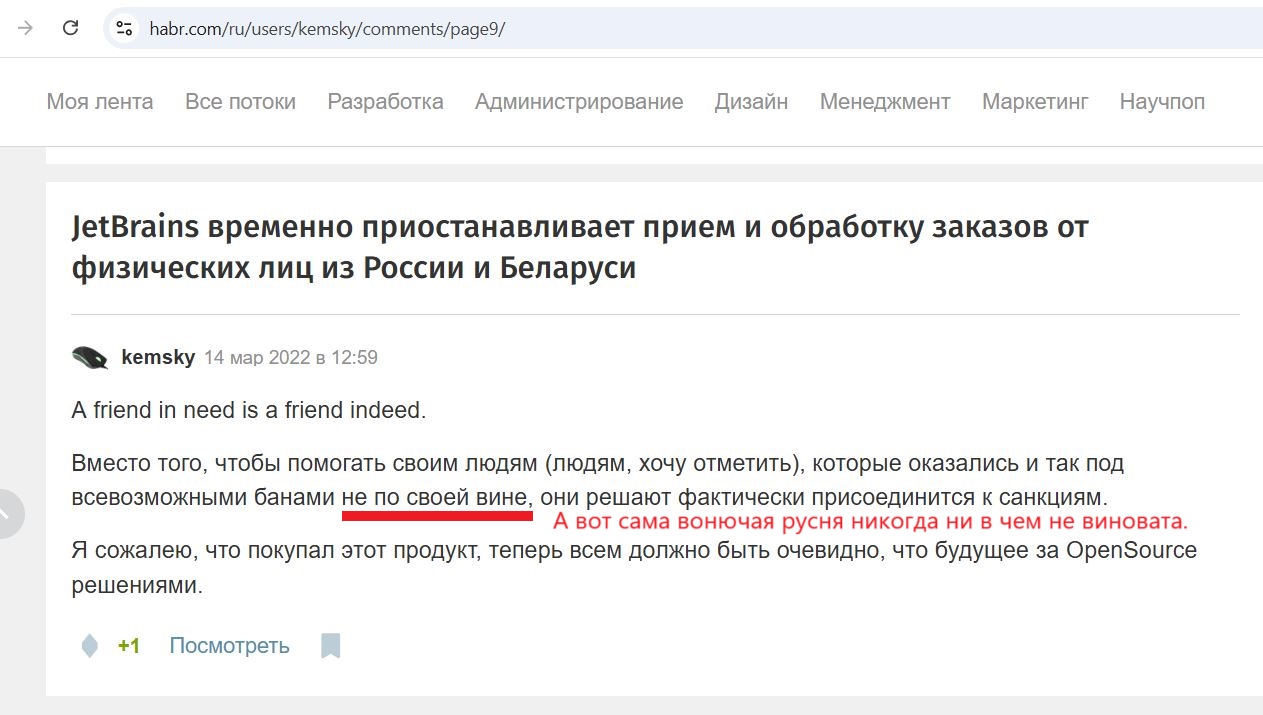
Task: Click kemsky's mouse avatar image
Action: [90, 357]
